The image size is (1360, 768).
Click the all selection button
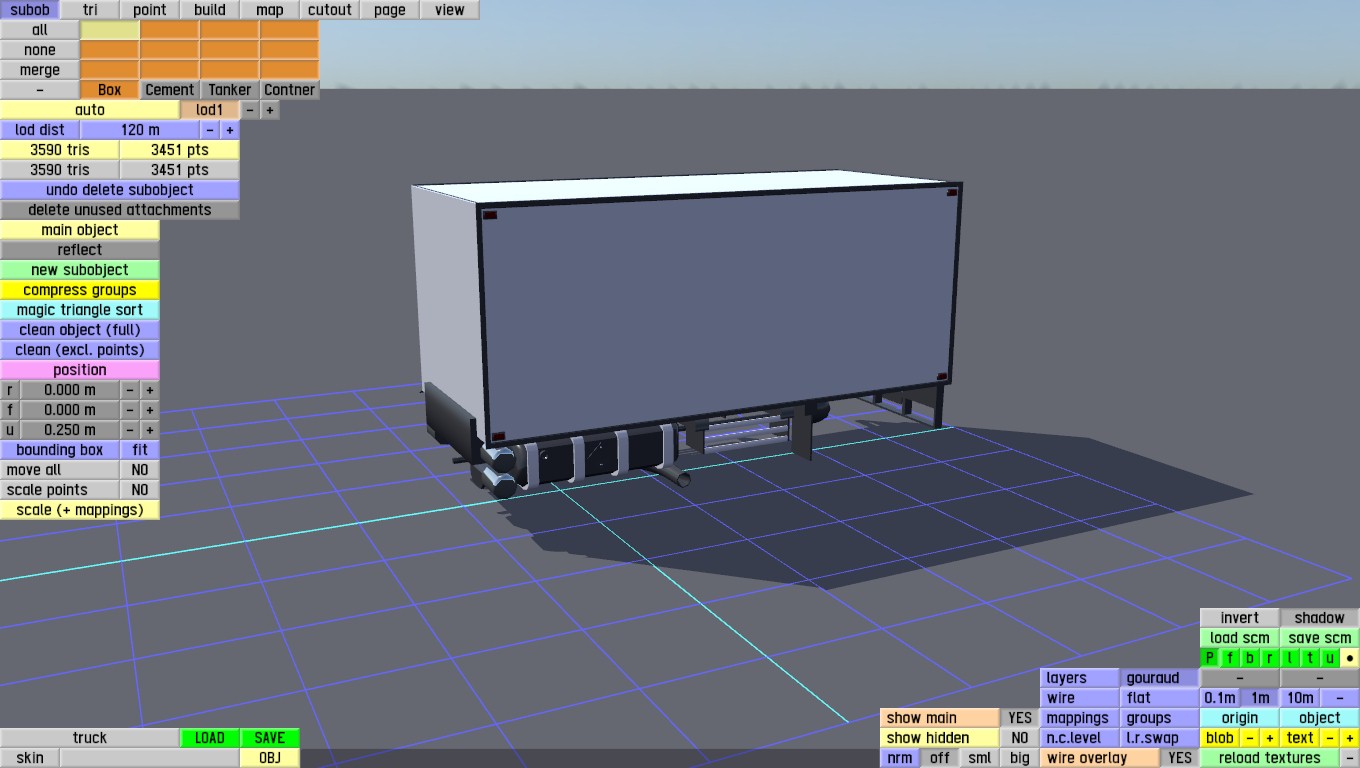tap(40, 30)
